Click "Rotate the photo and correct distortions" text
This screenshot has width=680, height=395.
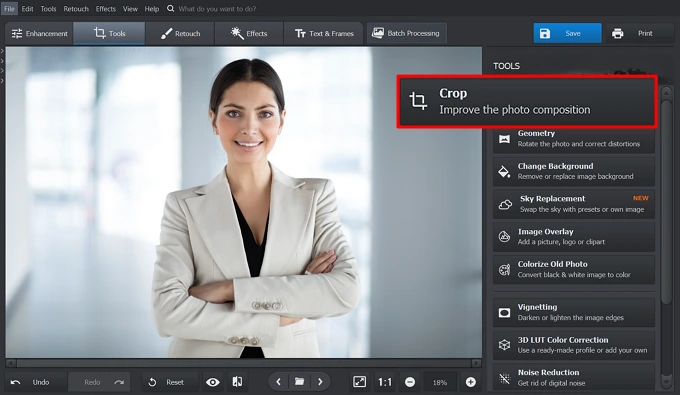click(x=579, y=144)
